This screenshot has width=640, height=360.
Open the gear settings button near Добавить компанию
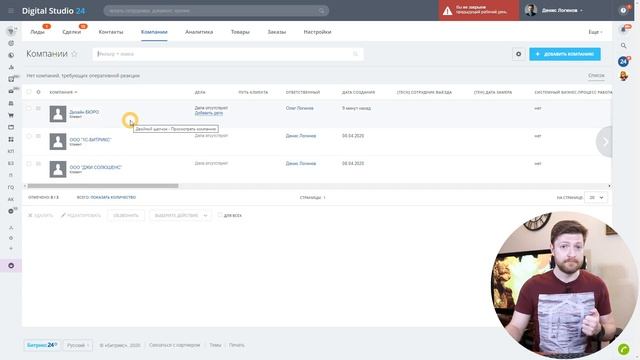point(518,54)
